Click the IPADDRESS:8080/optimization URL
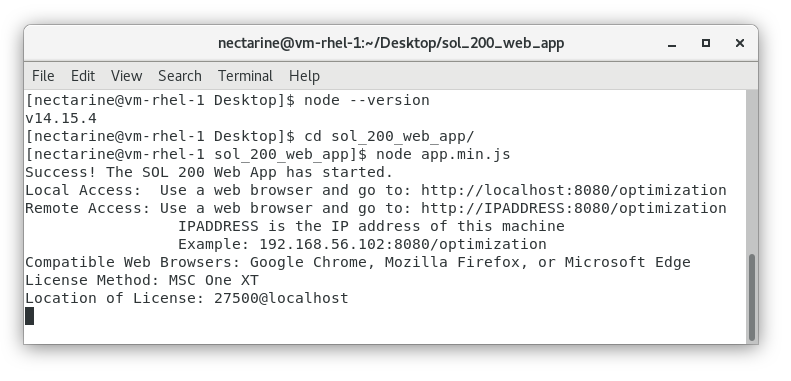This screenshot has height=381, width=791. (574, 208)
